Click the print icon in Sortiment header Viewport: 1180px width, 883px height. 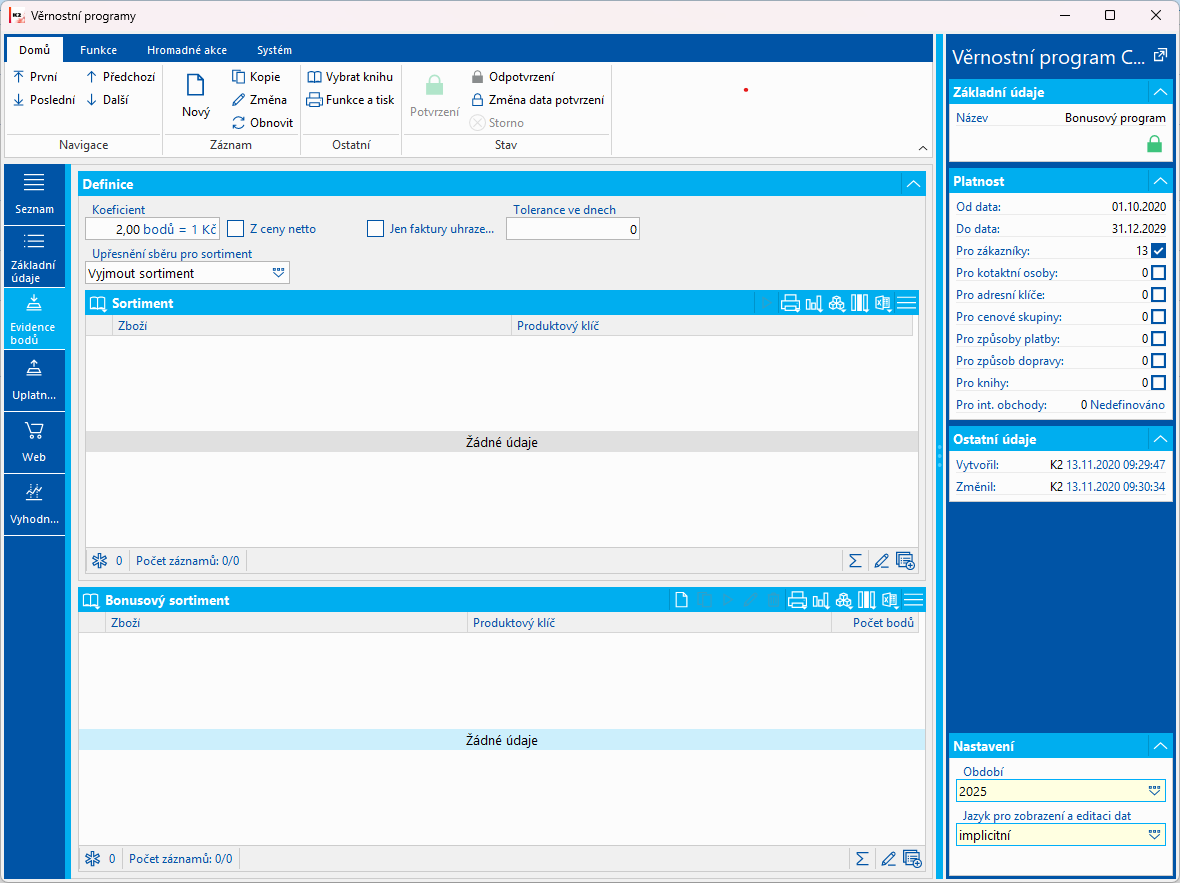coord(789,303)
